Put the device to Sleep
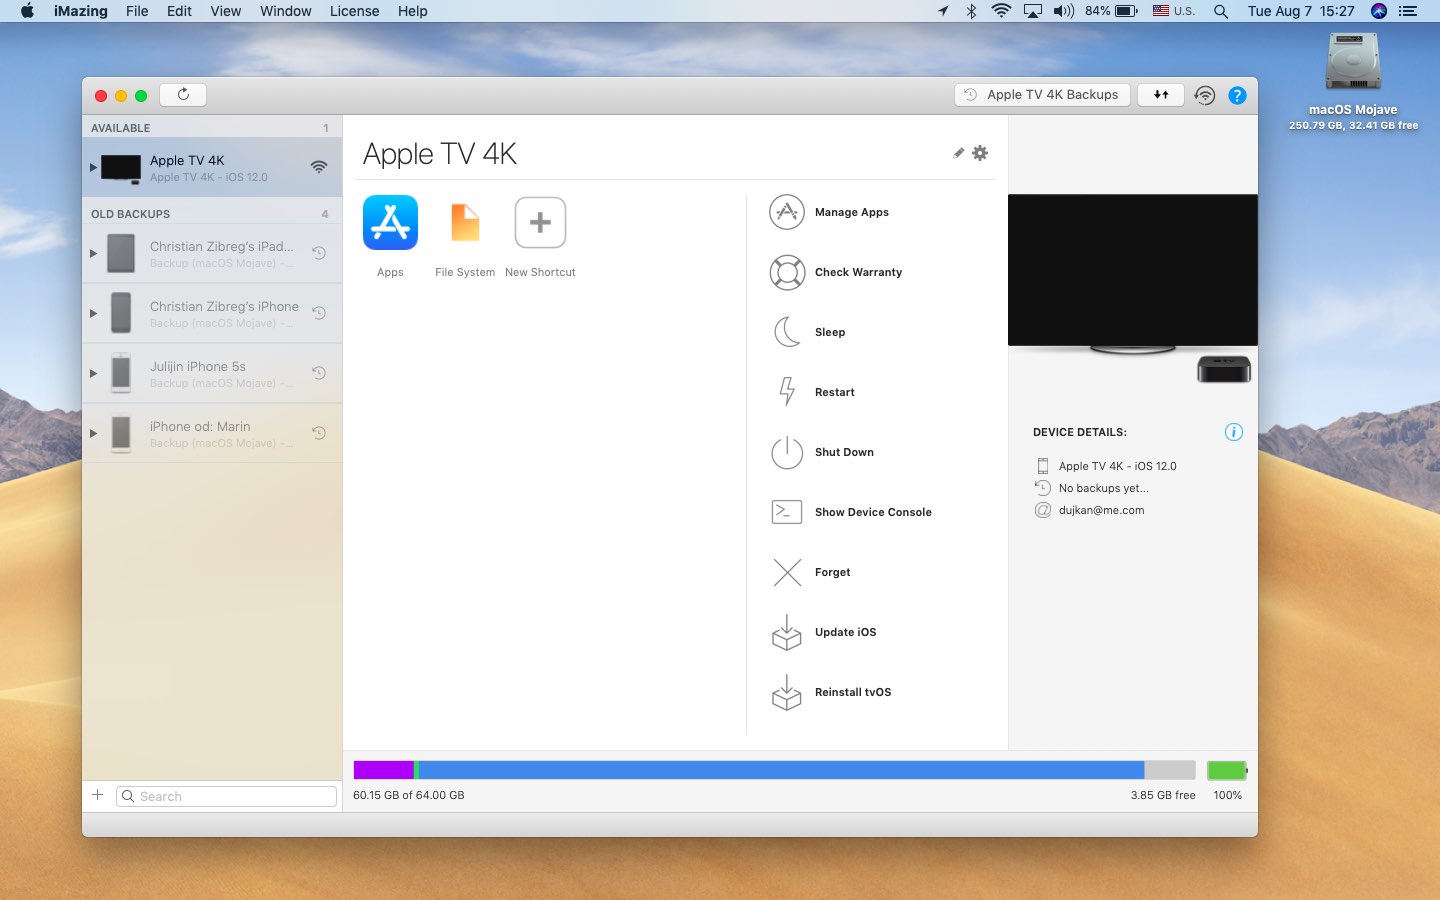The image size is (1440, 900). pos(829,332)
